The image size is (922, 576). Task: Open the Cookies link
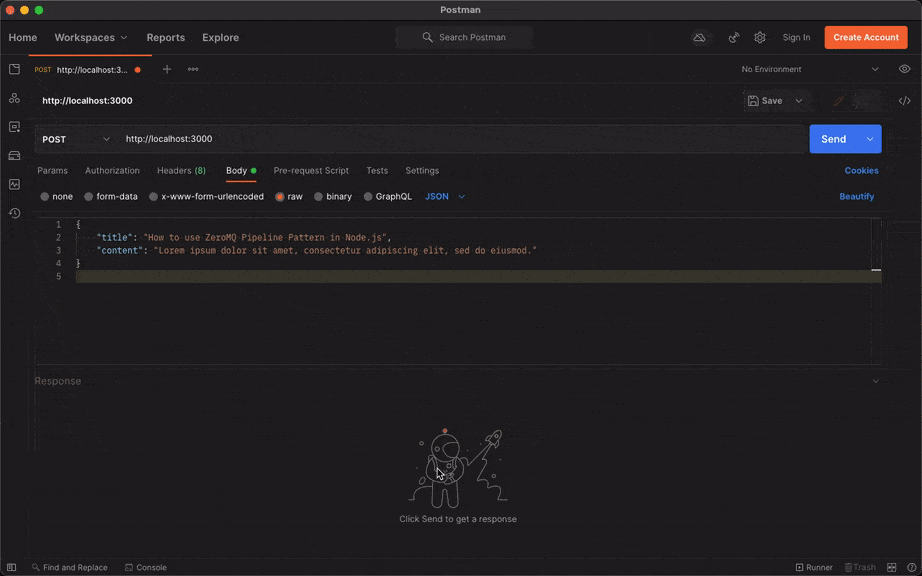(861, 170)
